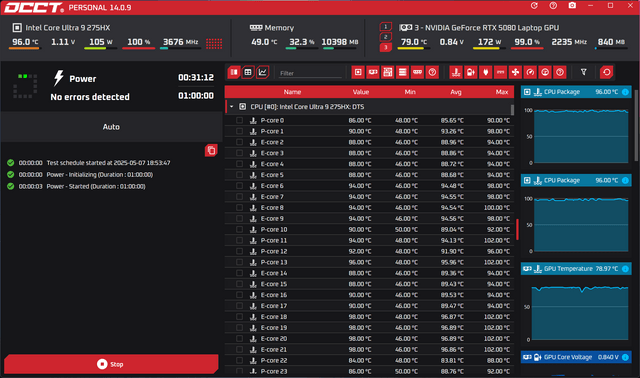Sort table by Name column

pos(292,92)
